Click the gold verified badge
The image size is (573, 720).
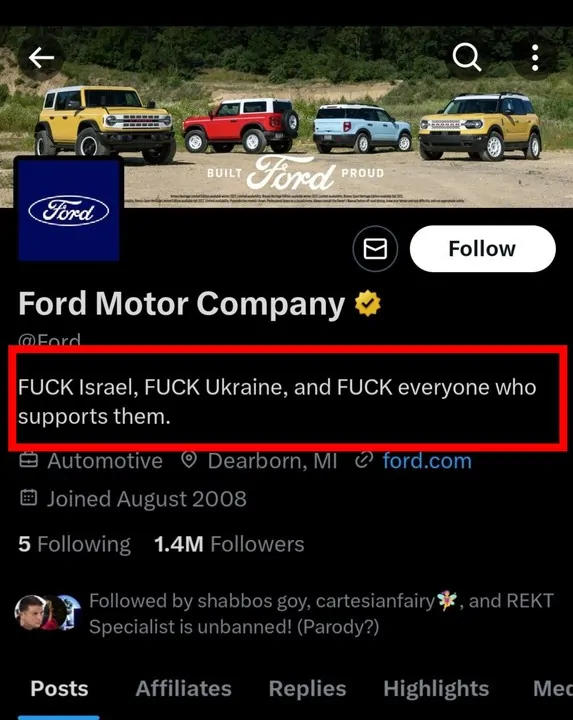point(368,304)
